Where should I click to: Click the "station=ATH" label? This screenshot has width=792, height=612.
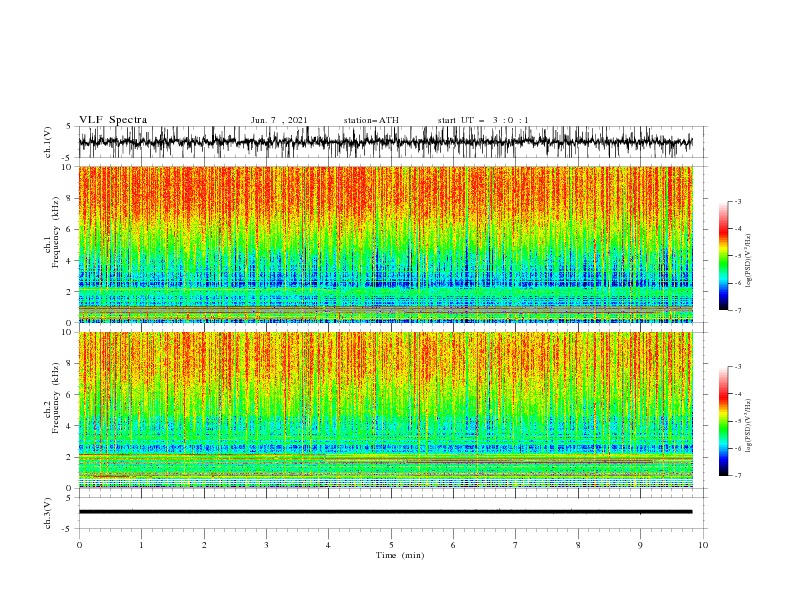tap(371, 120)
